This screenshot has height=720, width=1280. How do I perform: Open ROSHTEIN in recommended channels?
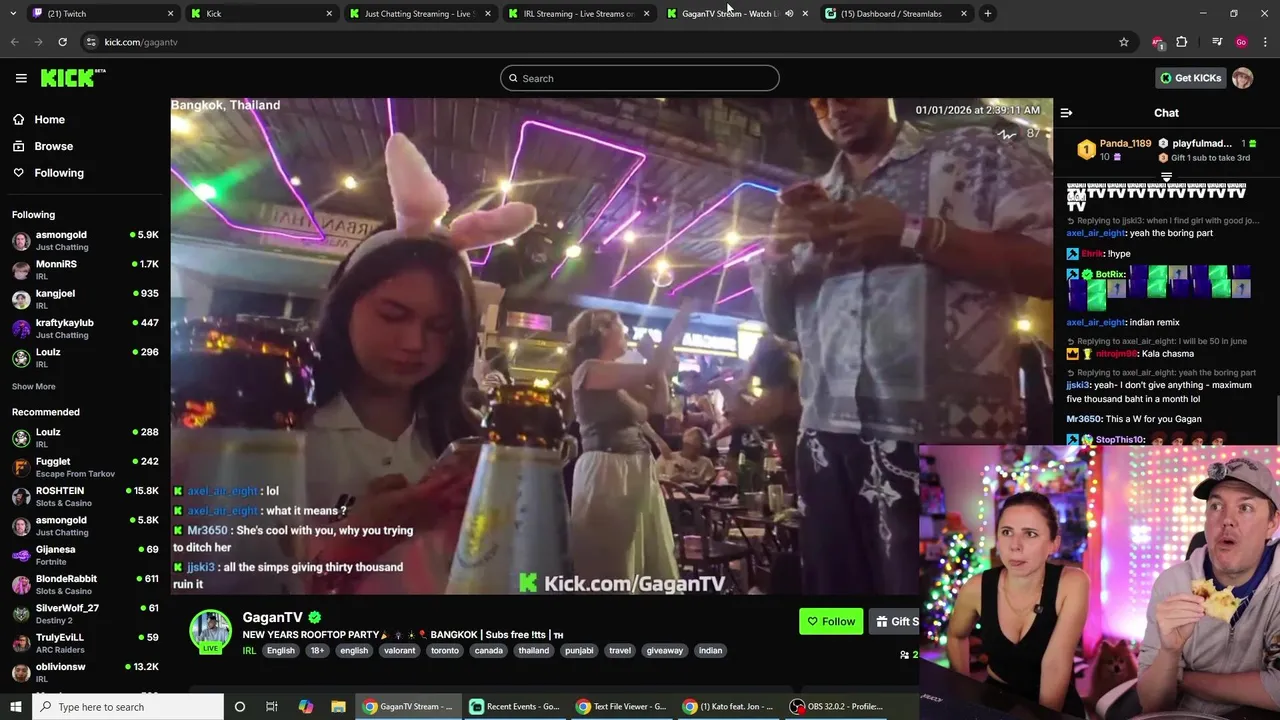click(85, 496)
